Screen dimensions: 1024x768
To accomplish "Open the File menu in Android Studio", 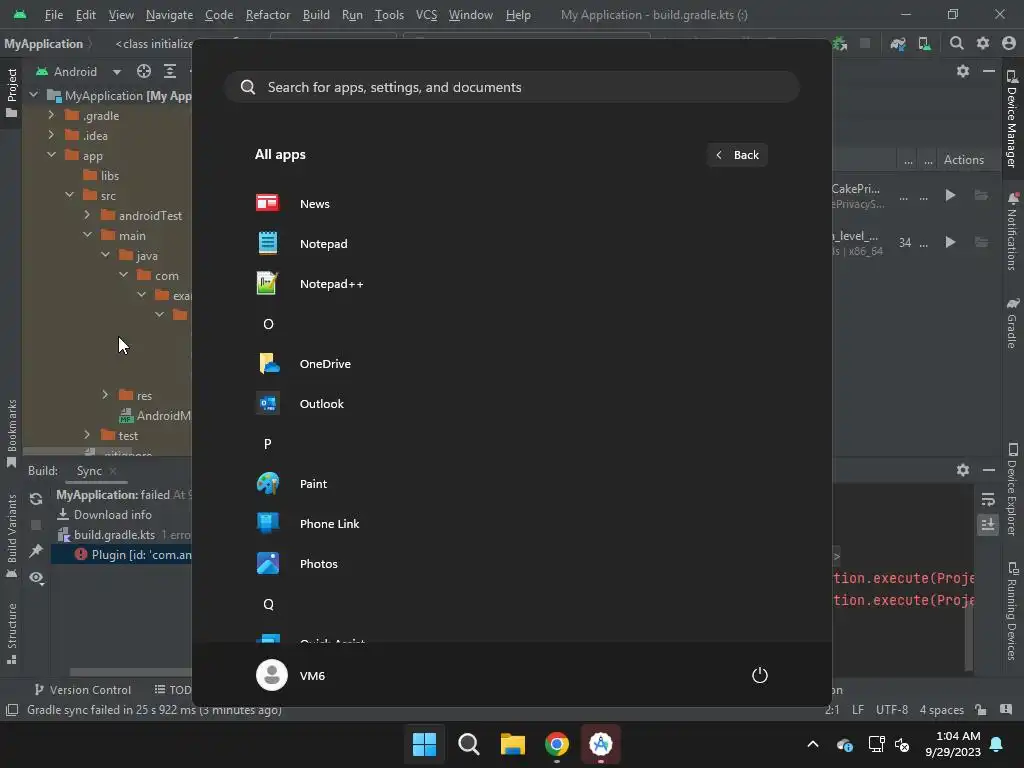I will coord(54,14).
